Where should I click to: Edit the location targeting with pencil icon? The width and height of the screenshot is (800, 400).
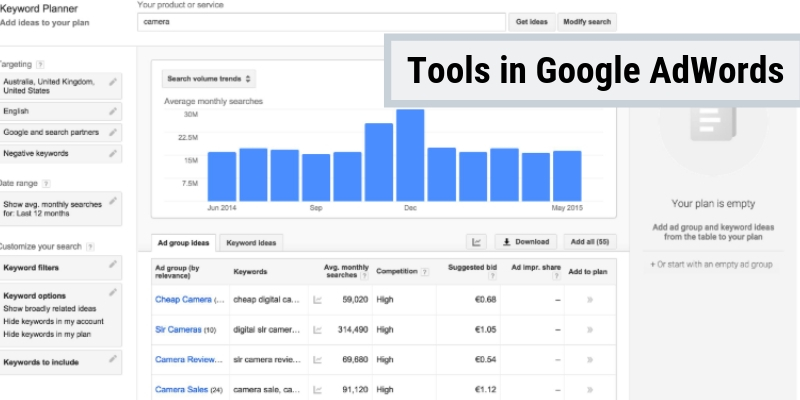[x=113, y=81]
